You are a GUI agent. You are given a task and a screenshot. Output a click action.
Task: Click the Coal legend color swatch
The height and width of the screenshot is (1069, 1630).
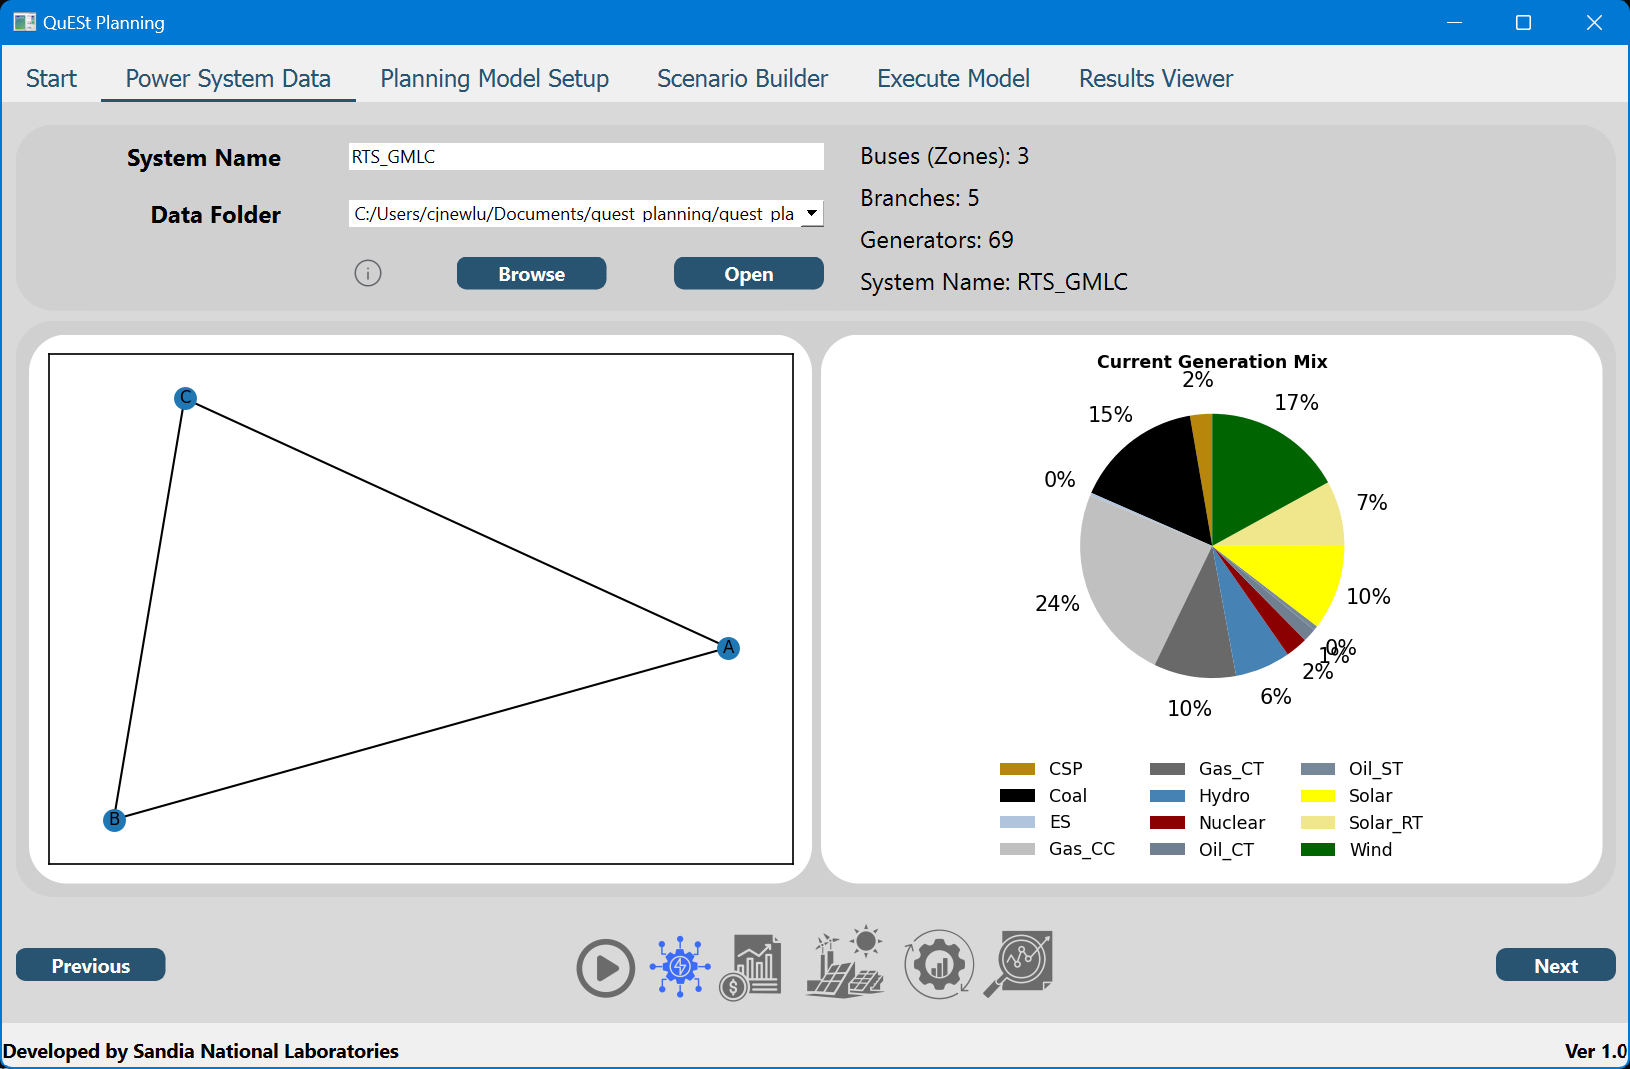pyautogui.click(x=1017, y=796)
